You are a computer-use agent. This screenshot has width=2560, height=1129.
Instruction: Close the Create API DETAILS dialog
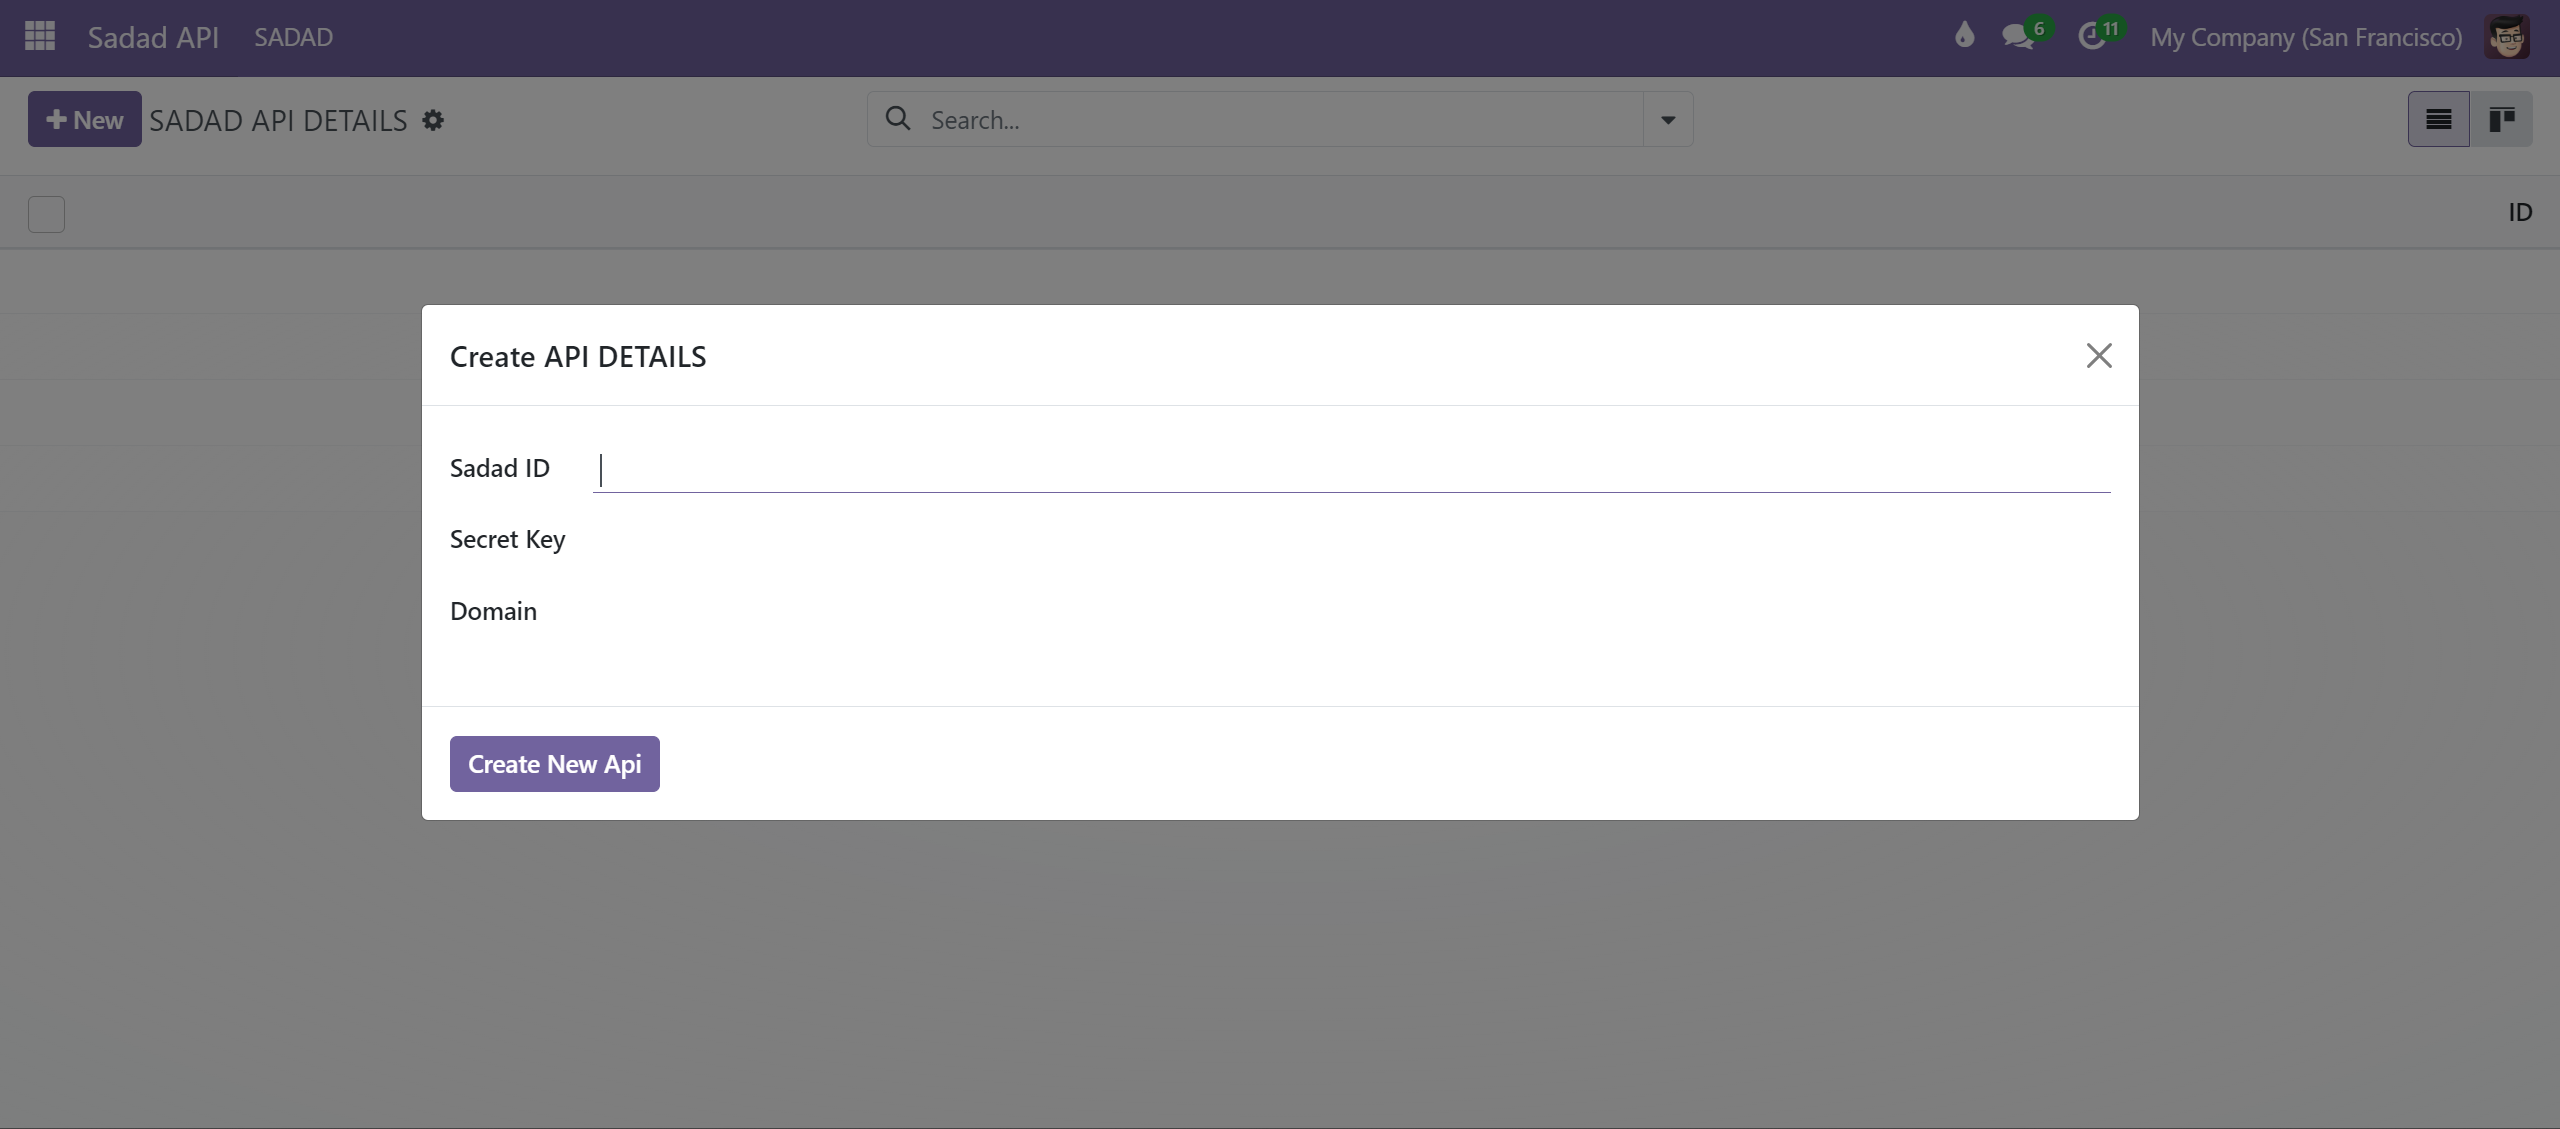(2098, 354)
